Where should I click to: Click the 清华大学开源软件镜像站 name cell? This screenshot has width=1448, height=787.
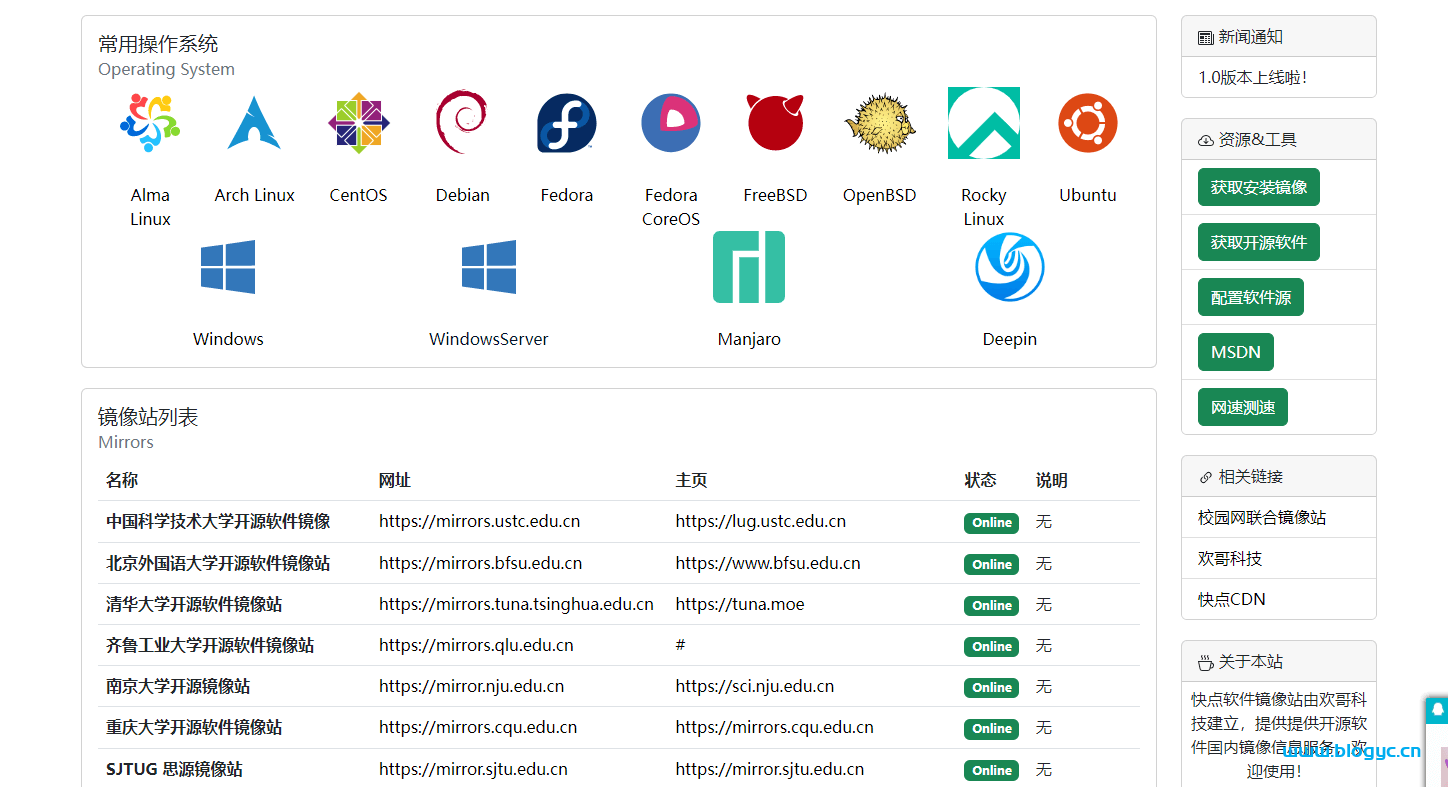tap(194, 604)
